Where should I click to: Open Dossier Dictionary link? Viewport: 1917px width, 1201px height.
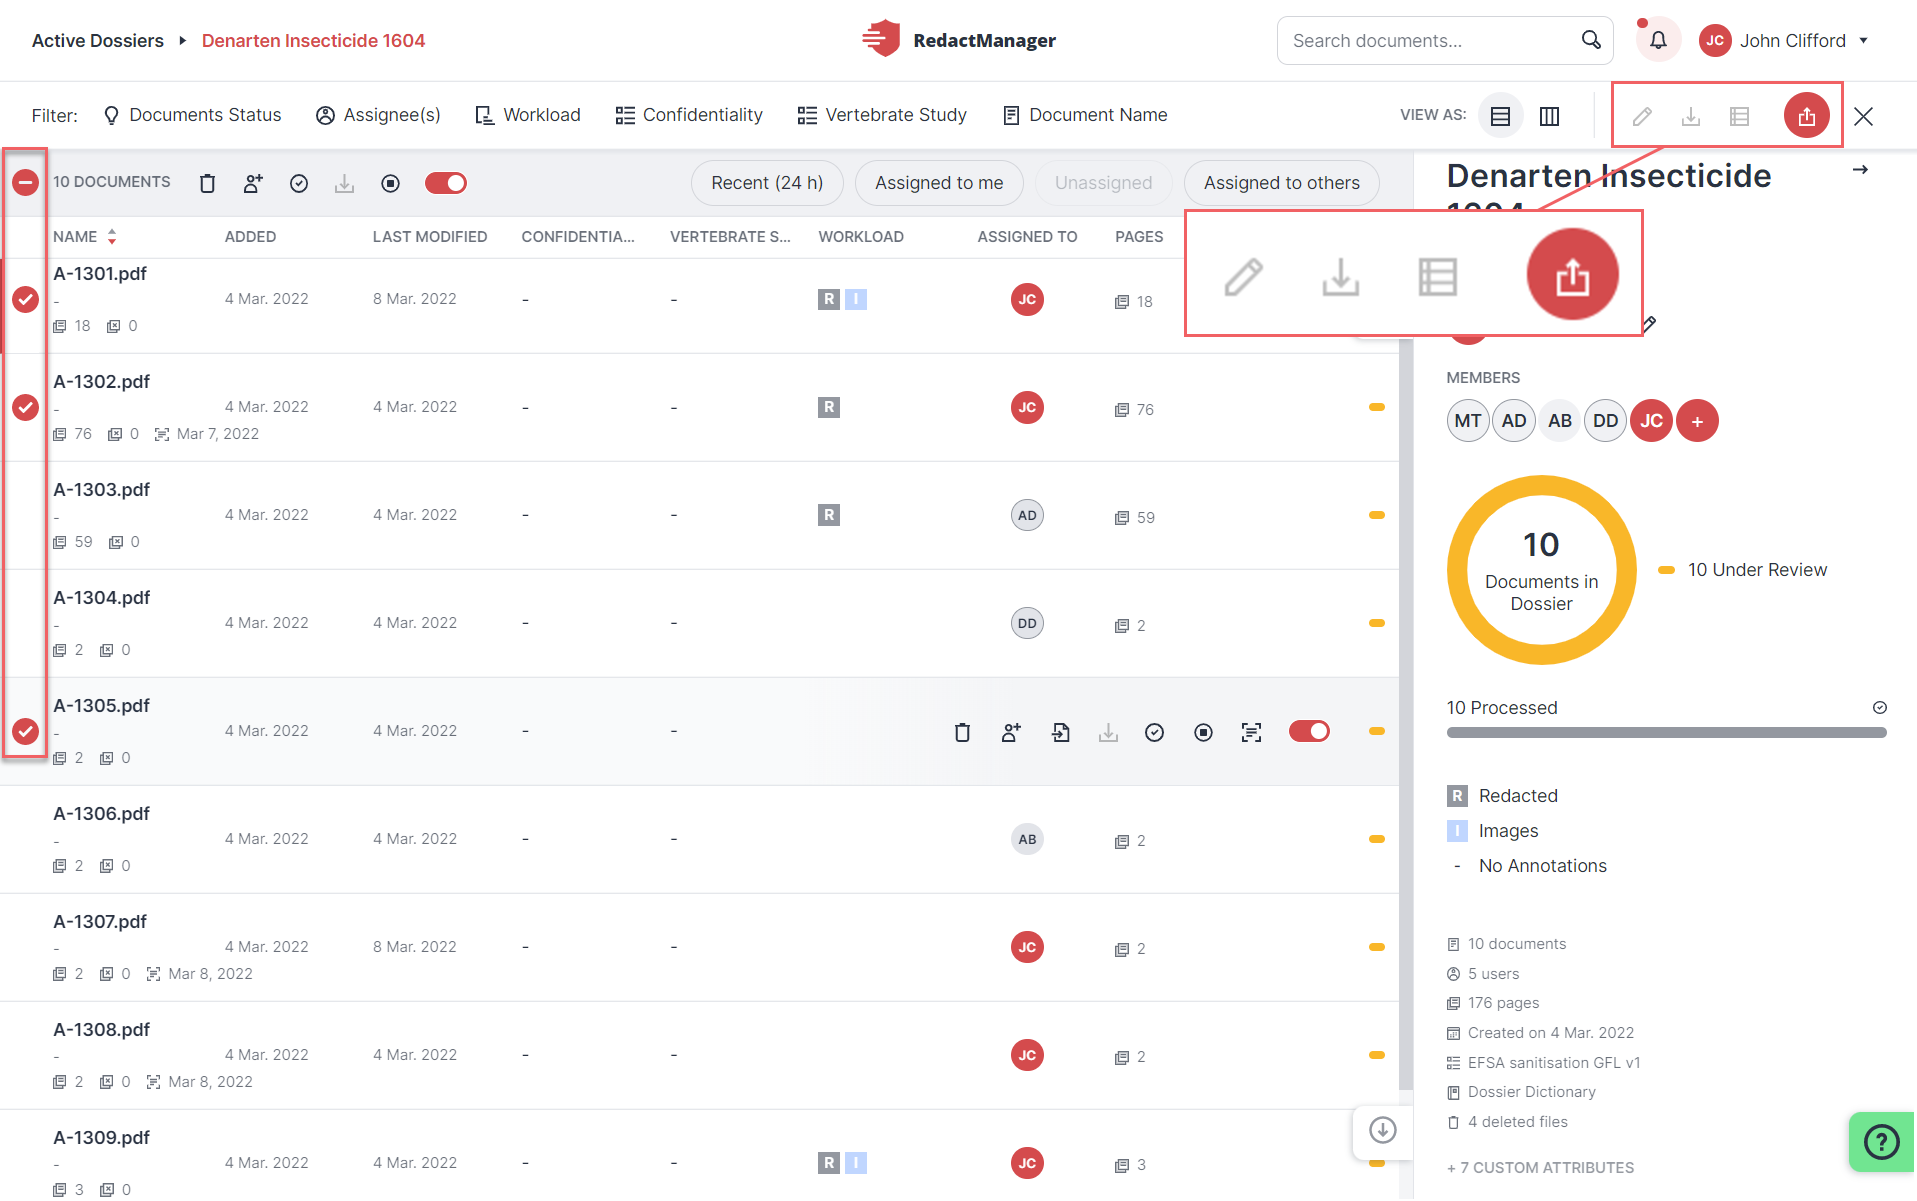[1521, 1092]
